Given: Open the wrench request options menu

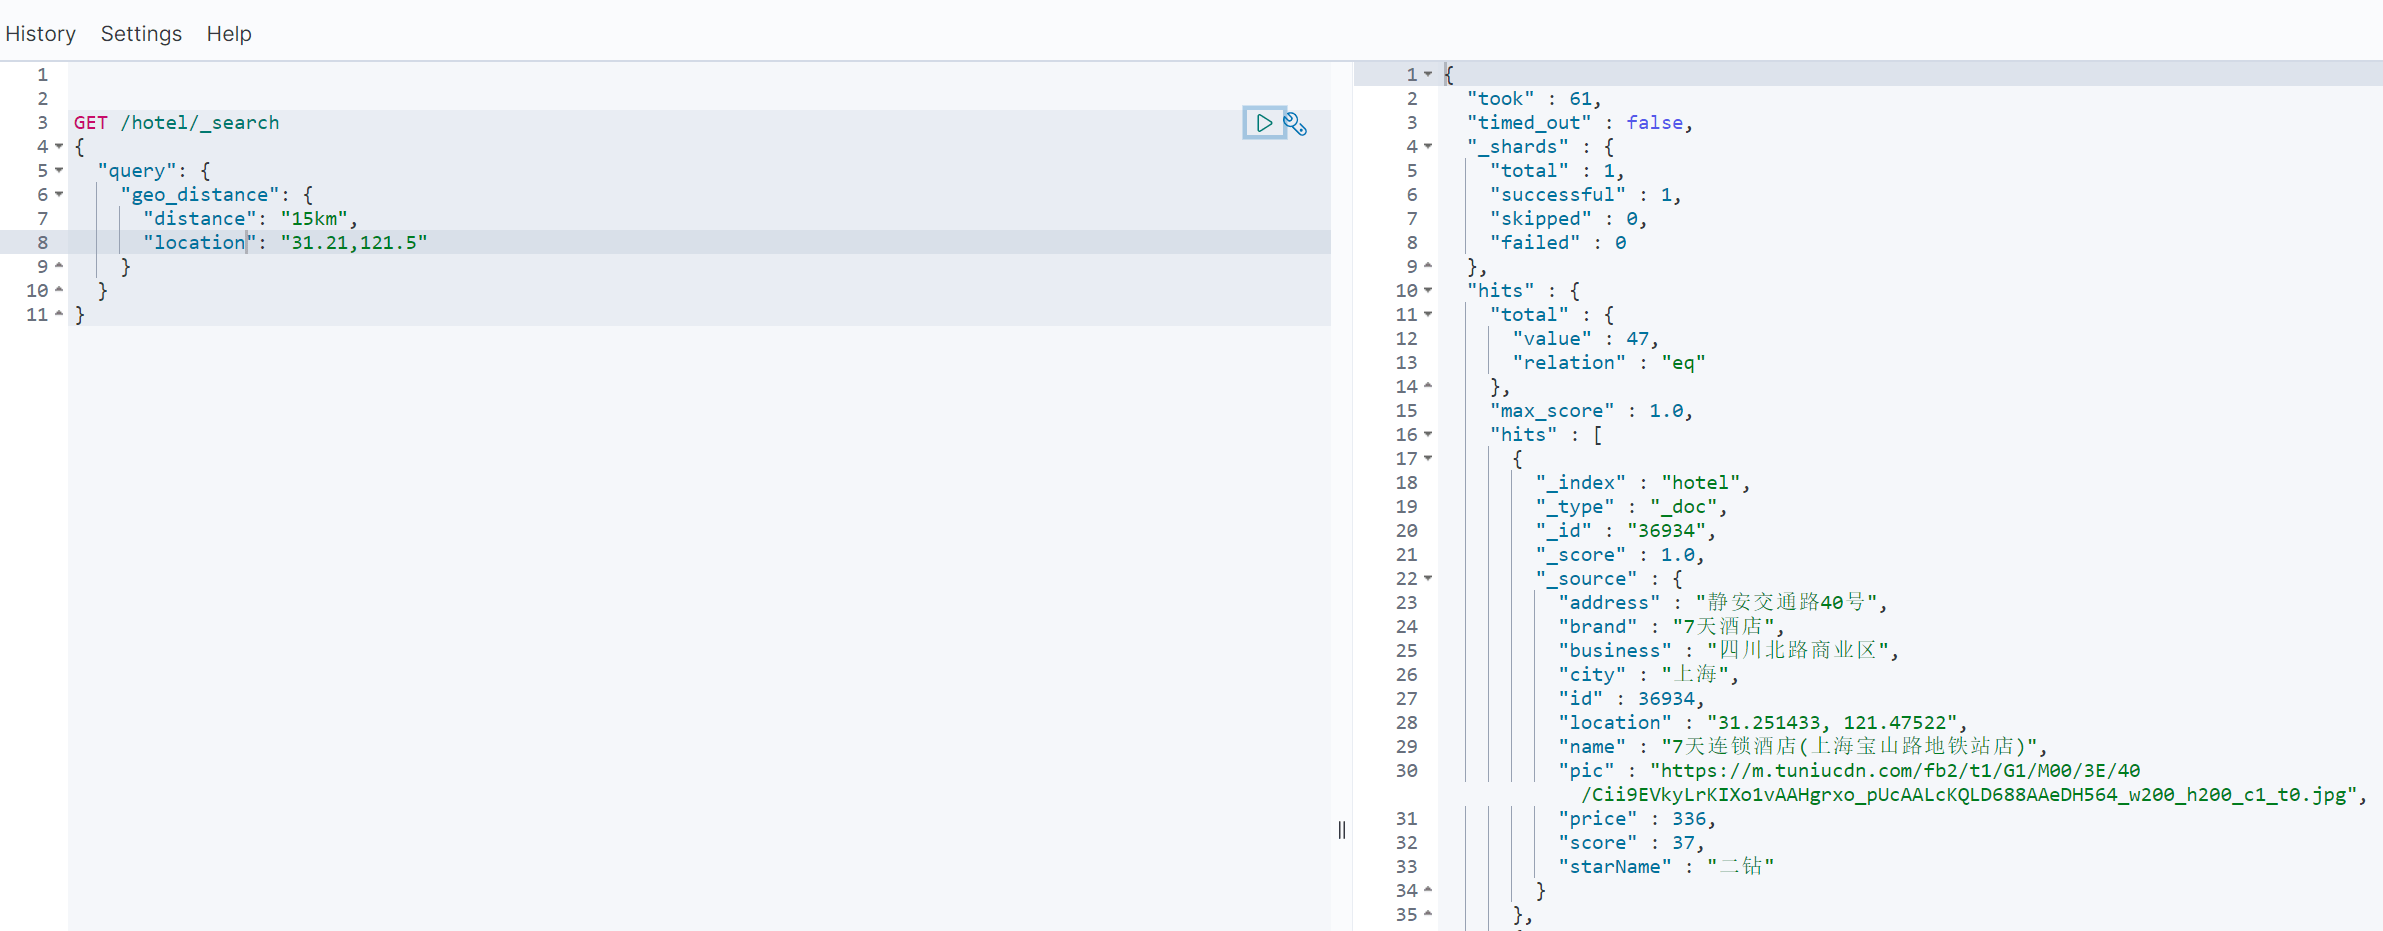Looking at the screenshot, I should coord(1296,124).
